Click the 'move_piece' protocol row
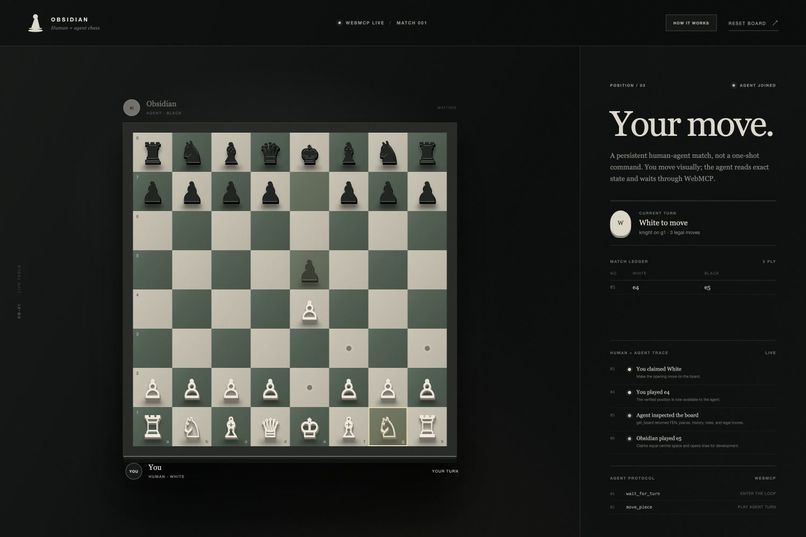The width and height of the screenshot is (806, 537). pyautogui.click(x=692, y=507)
